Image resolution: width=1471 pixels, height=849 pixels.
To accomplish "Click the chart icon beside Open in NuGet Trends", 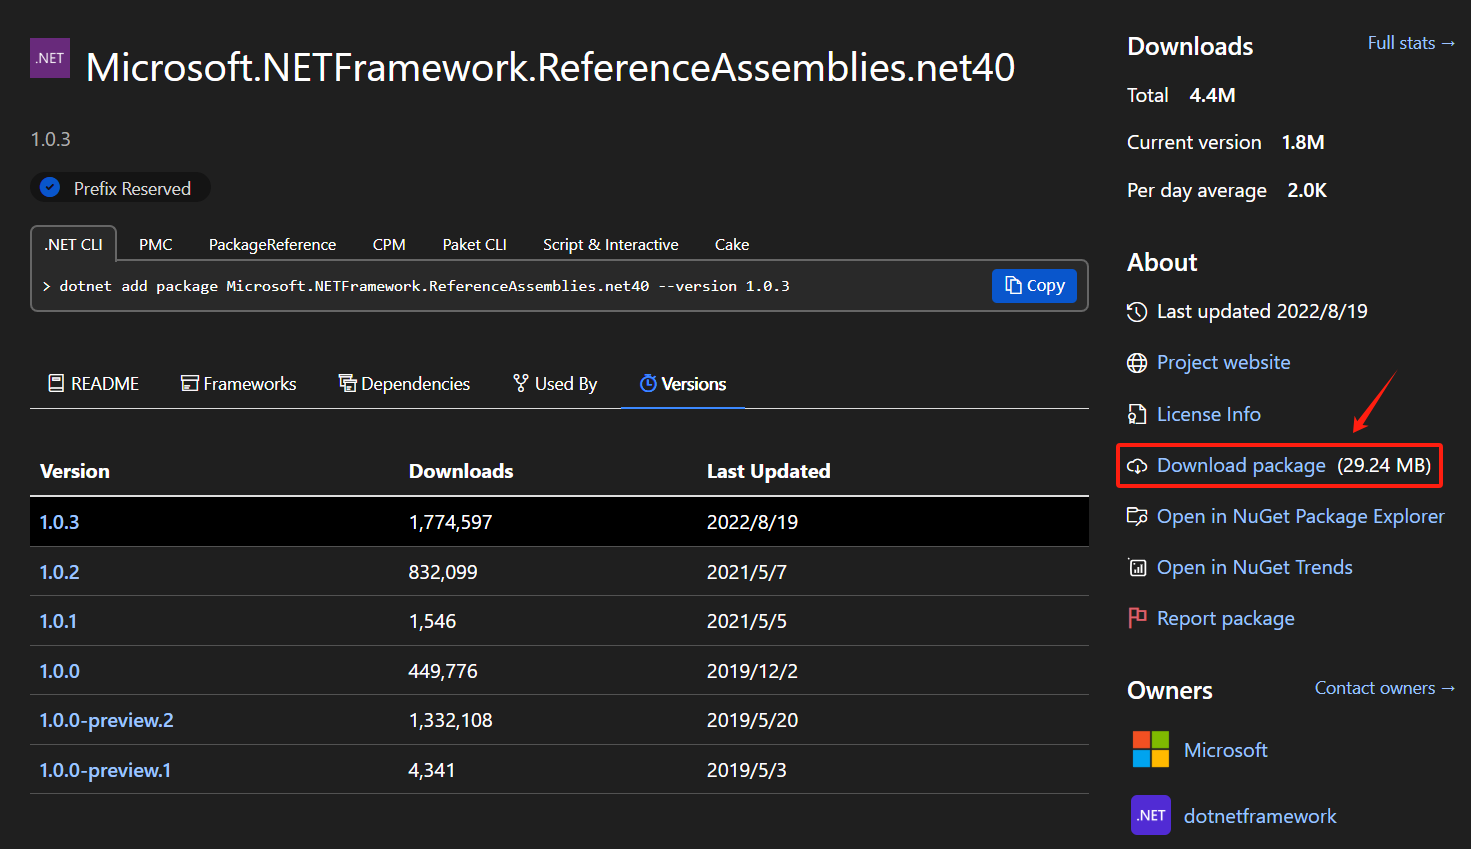I will (x=1137, y=567).
